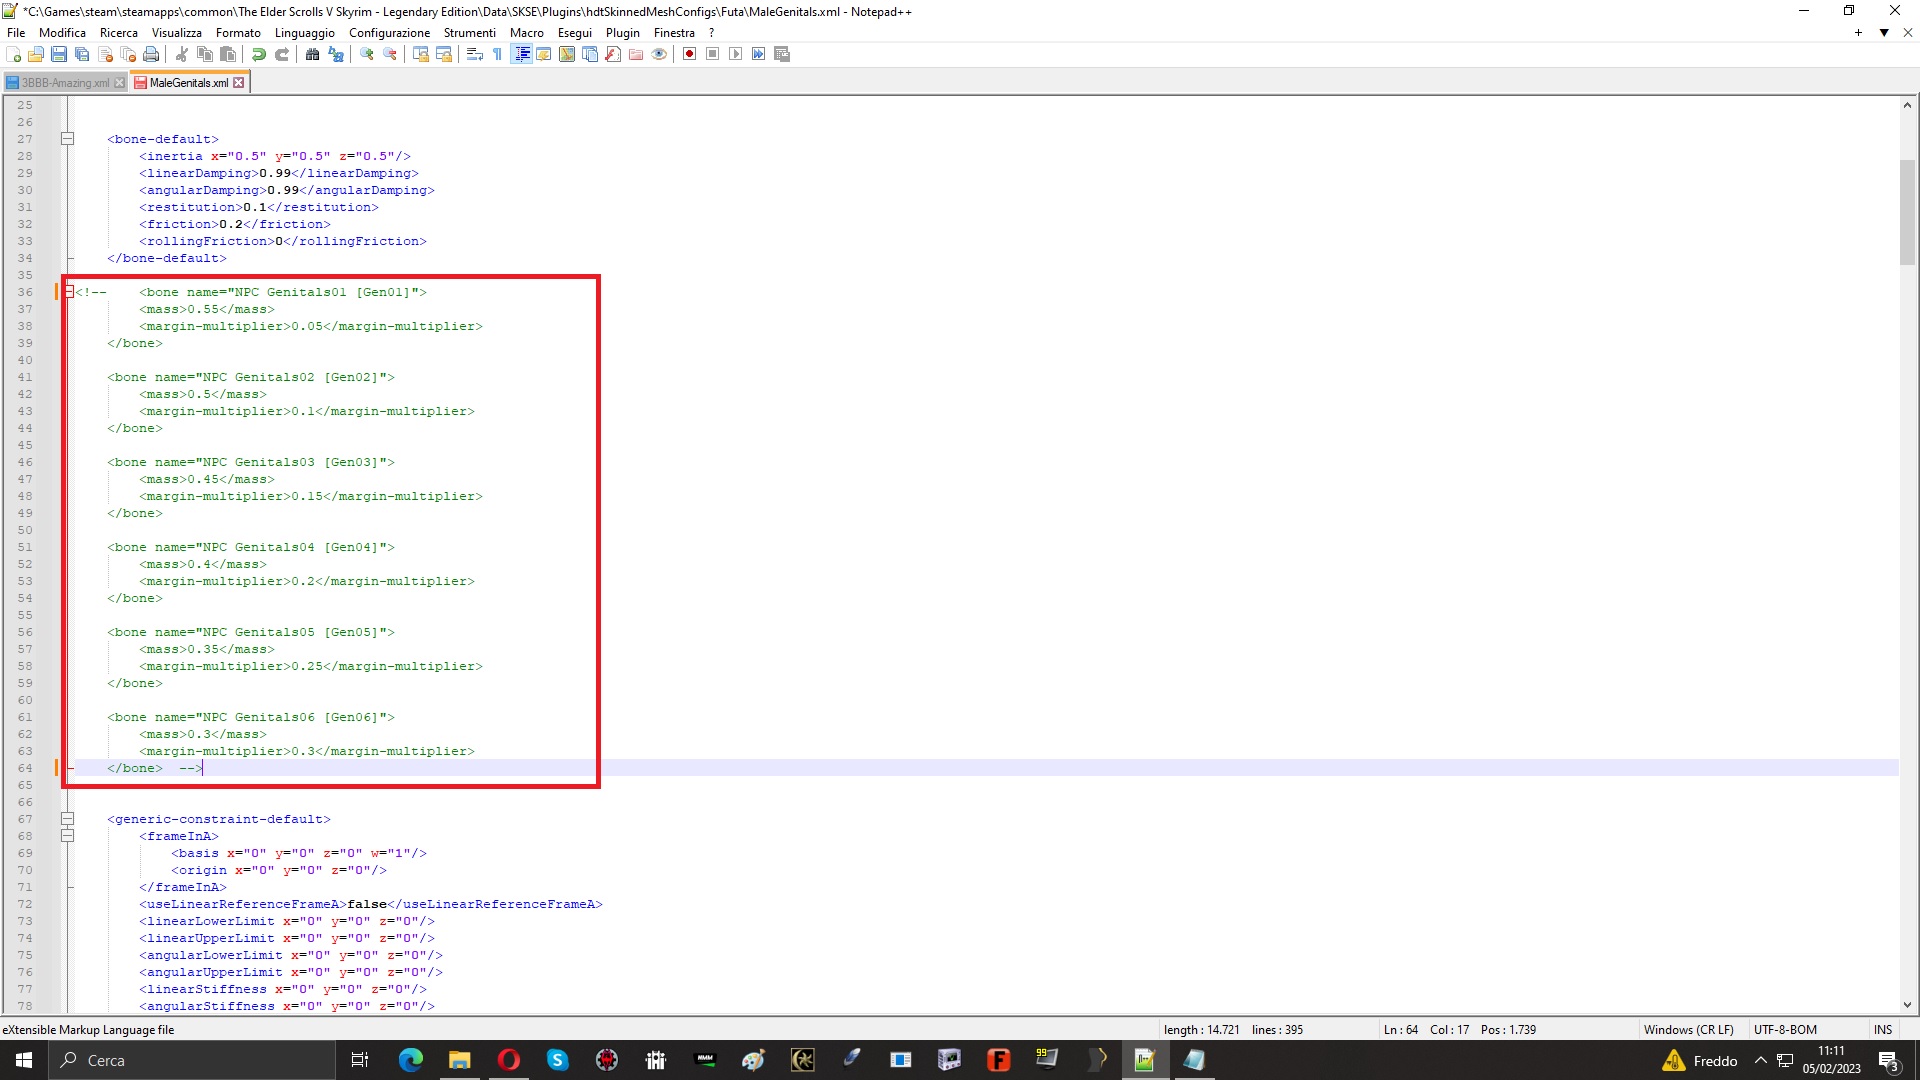1920x1080 pixels.
Task: Toggle INS overwrite mode in status bar
Action: [x=1883, y=1029]
